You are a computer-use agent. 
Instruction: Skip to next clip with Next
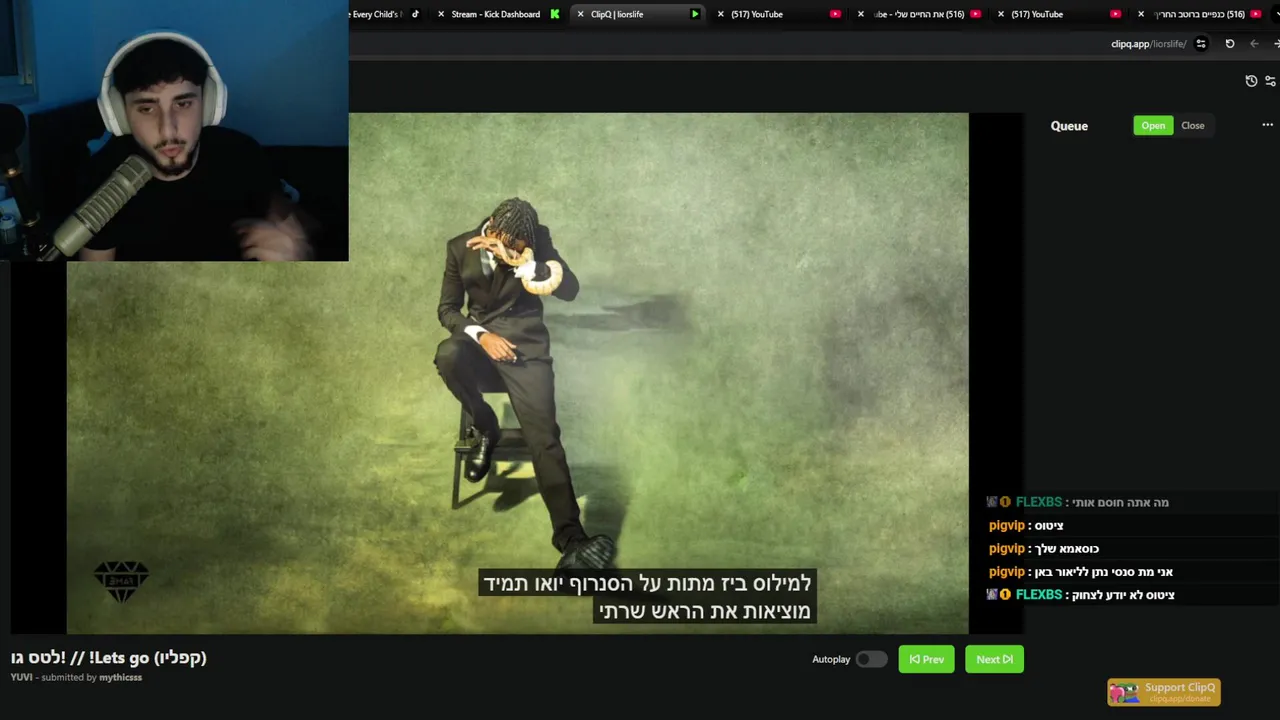coord(994,659)
